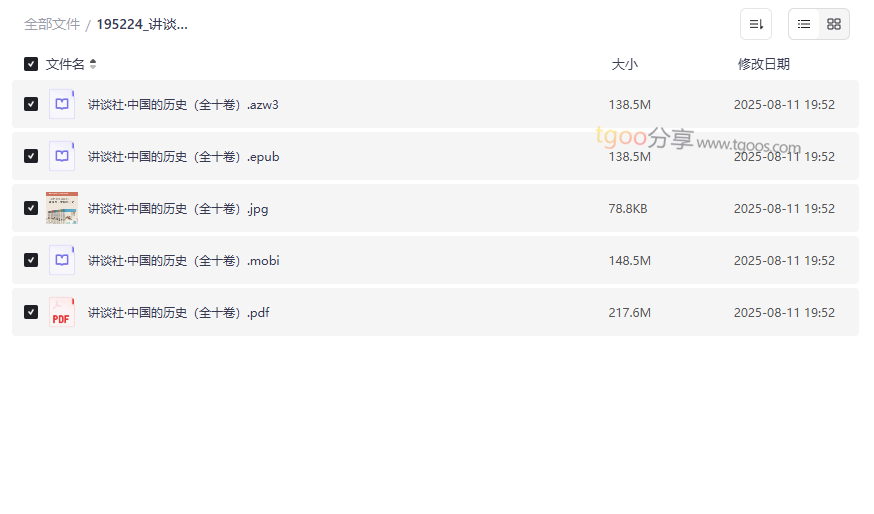874x514 pixels.
Task: Uncheck the azw3 file checkbox
Action: 31,104
